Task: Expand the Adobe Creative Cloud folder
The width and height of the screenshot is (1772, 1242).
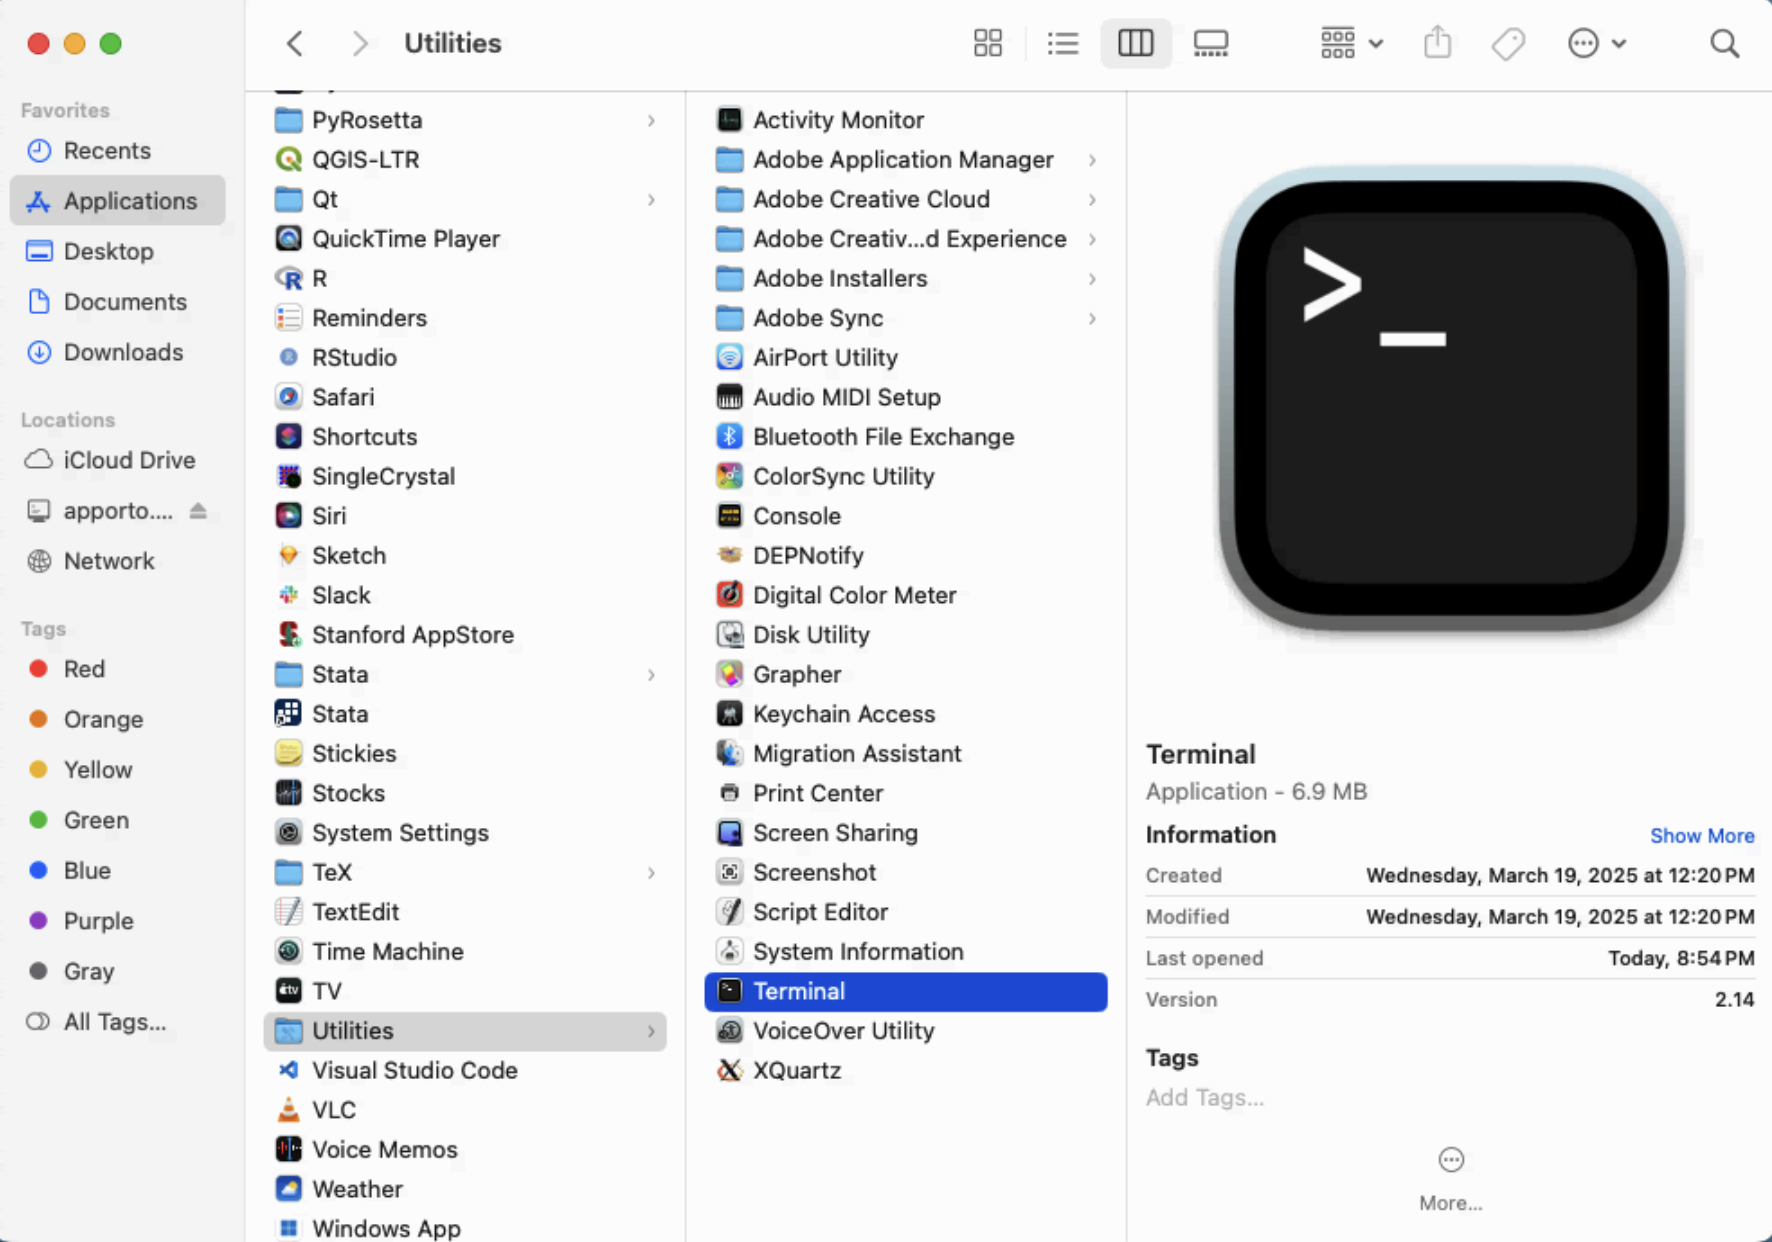Action: pos(1092,199)
